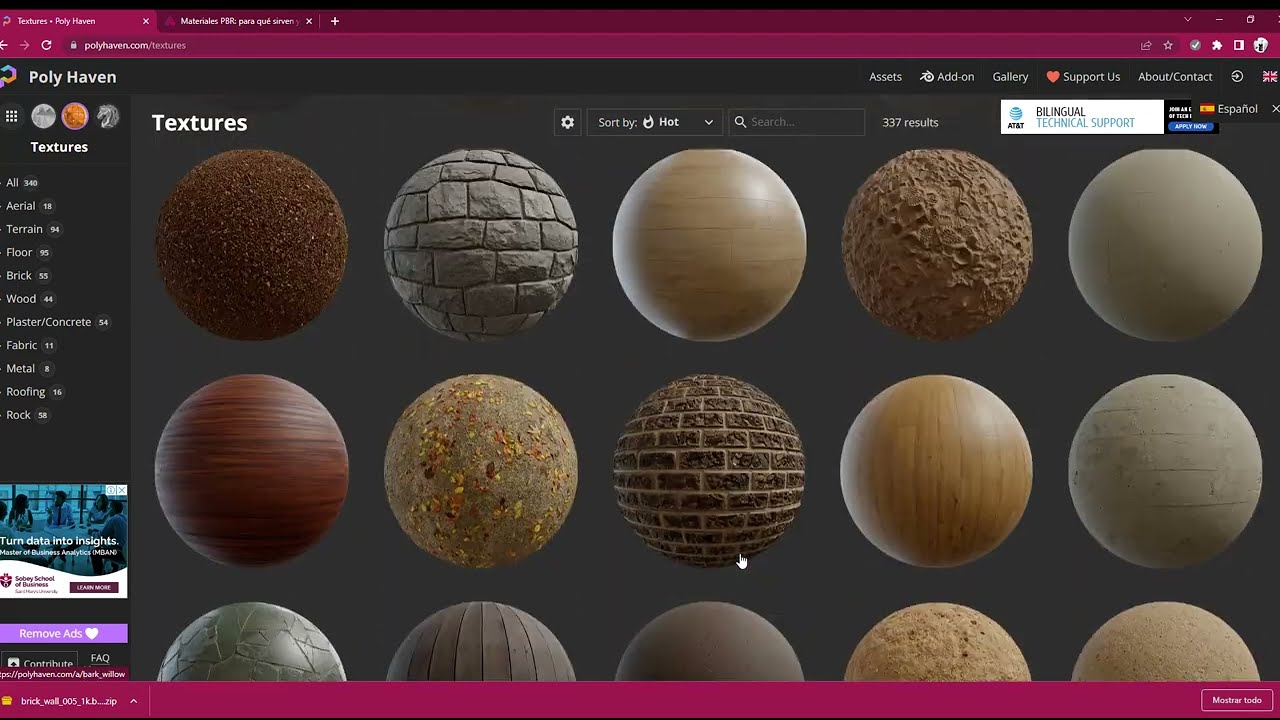1280x720 pixels.
Task: Open the dark red wood texture sphere
Action: tap(252, 471)
